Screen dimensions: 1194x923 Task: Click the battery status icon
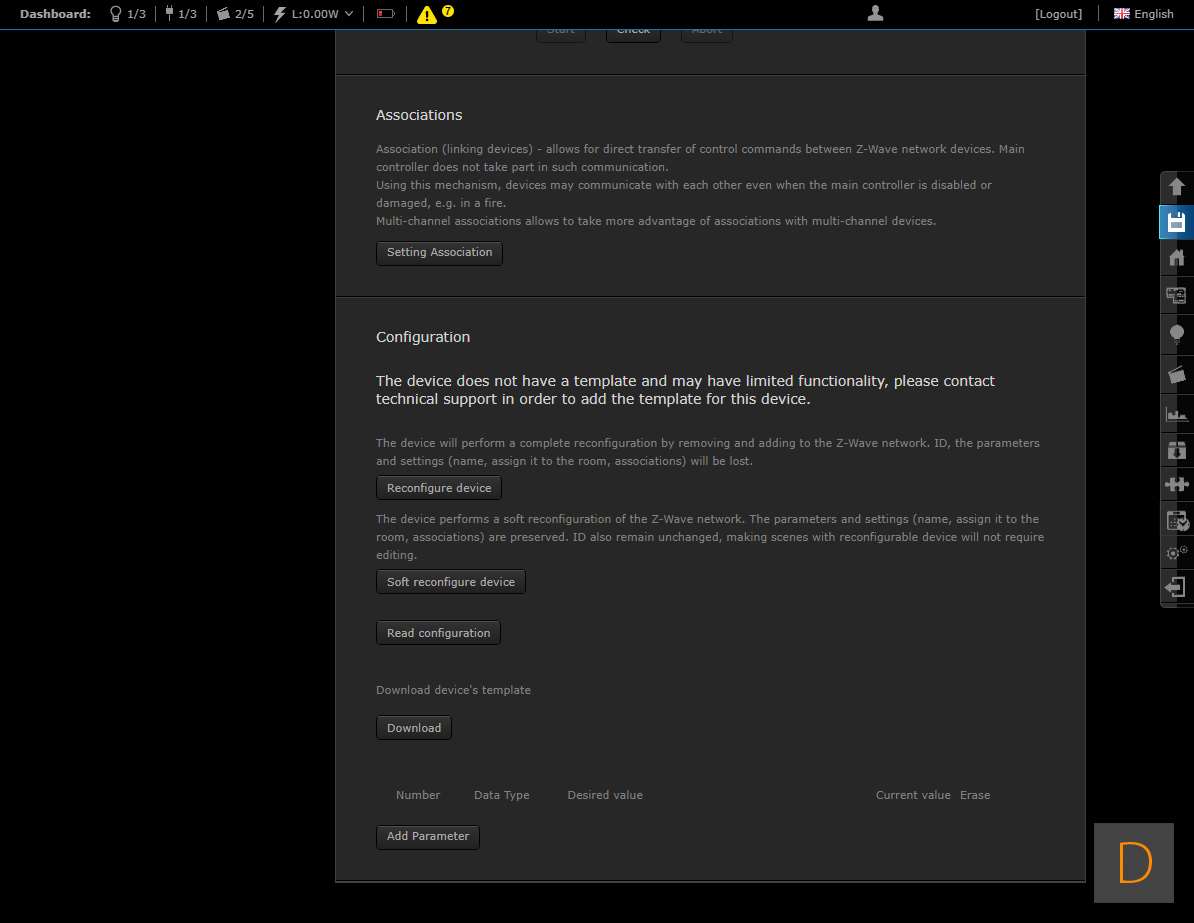[385, 14]
